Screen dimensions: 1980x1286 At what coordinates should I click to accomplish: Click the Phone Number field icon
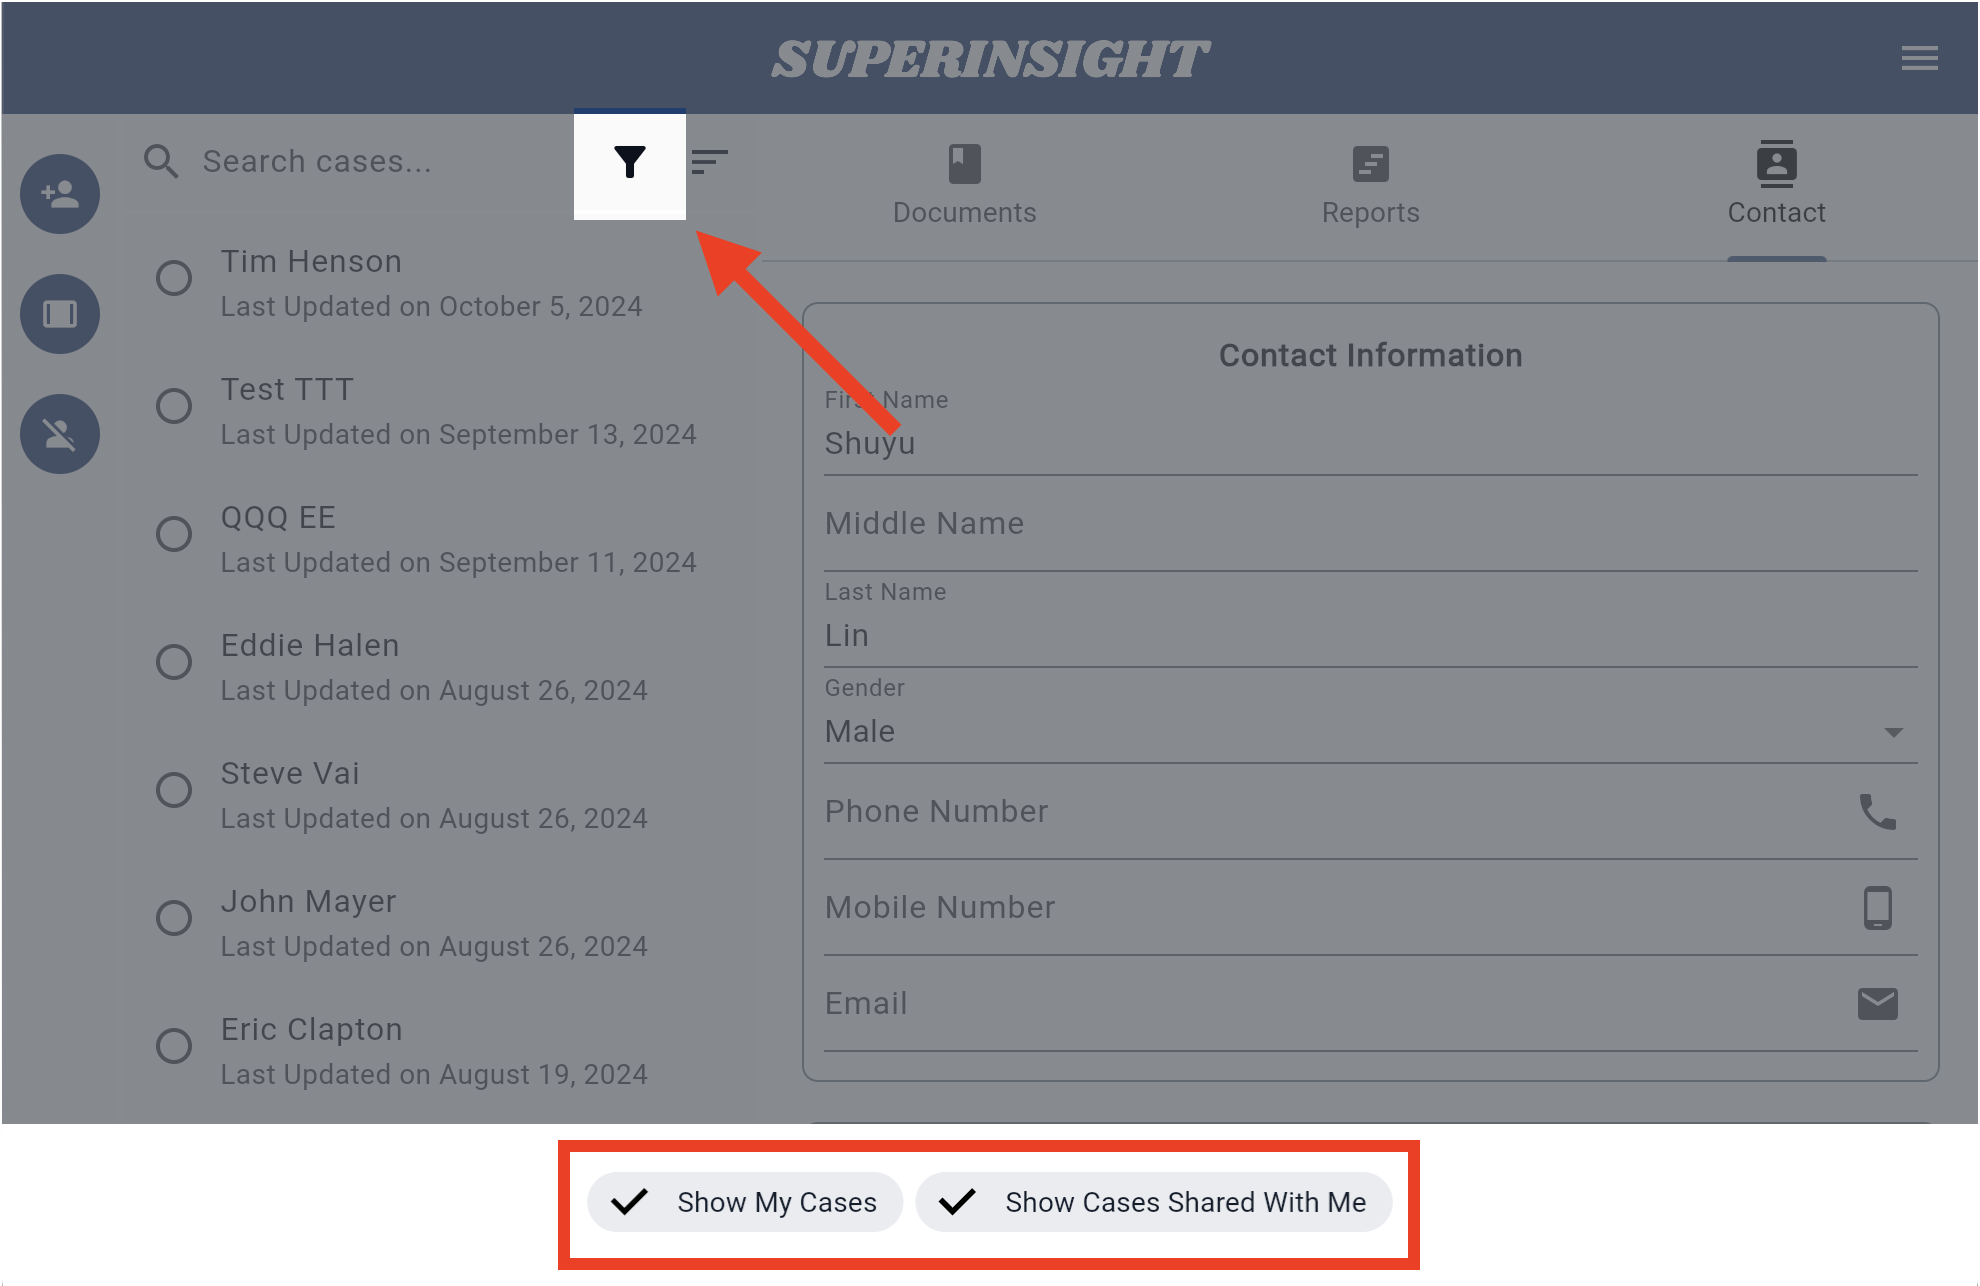click(x=1878, y=811)
